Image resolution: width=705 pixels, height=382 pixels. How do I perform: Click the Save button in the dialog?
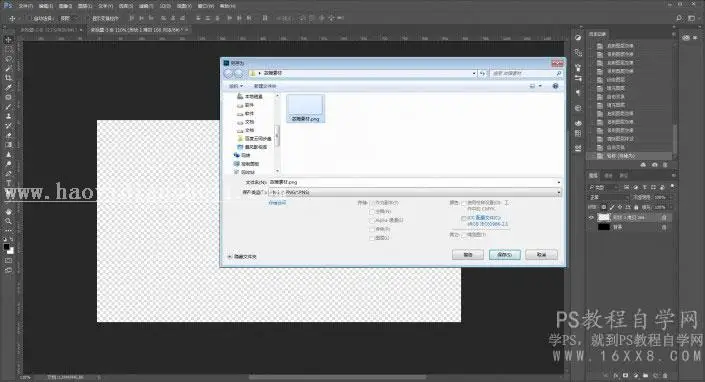pyautogui.click(x=504, y=255)
